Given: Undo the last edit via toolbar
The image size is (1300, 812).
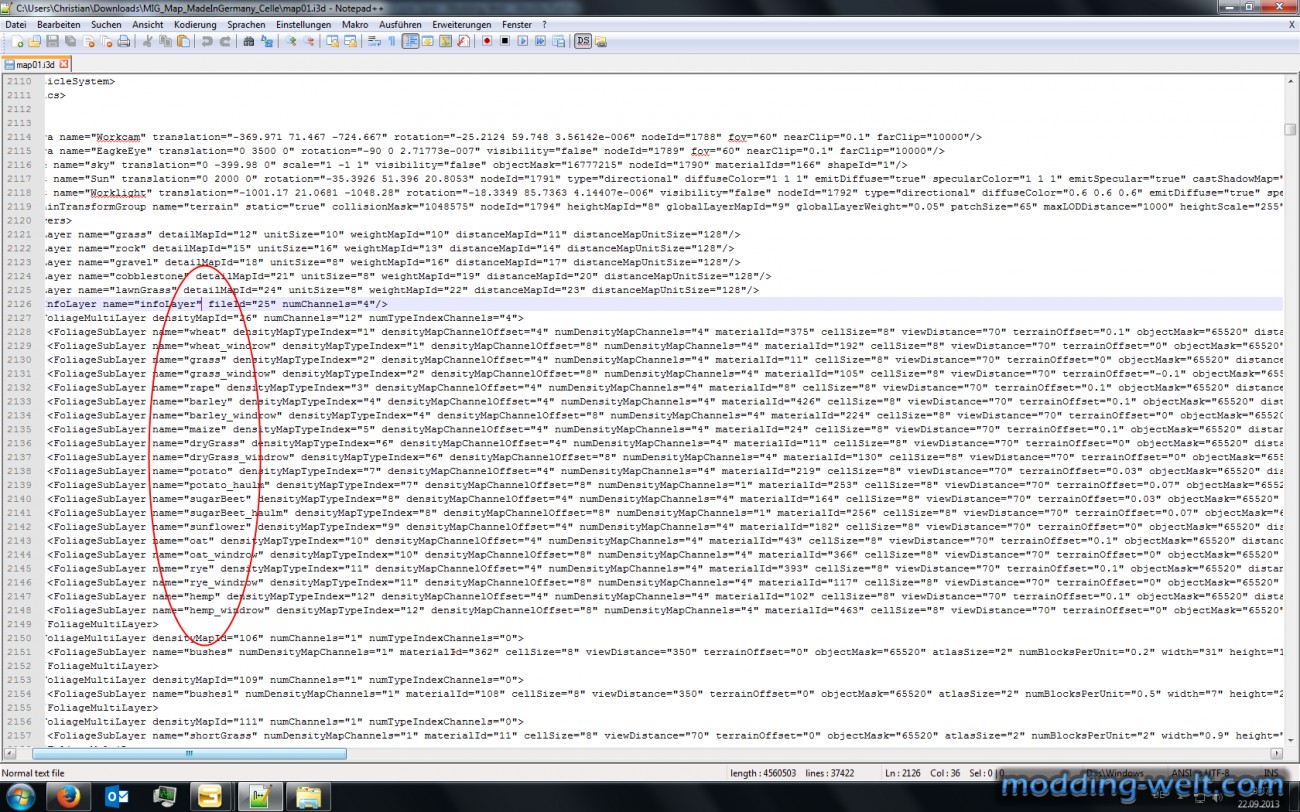Looking at the screenshot, I should pos(206,42).
